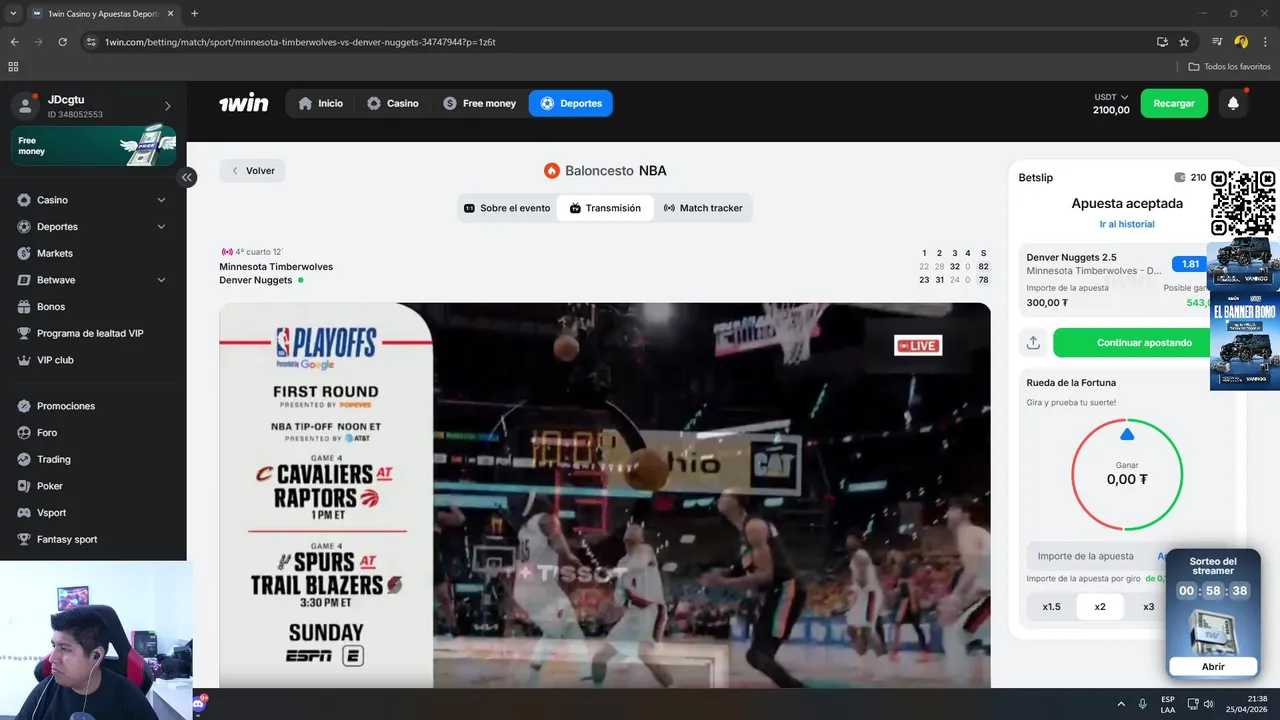1280x720 pixels.
Task: Click the green Recargar button
Action: (1174, 103)
